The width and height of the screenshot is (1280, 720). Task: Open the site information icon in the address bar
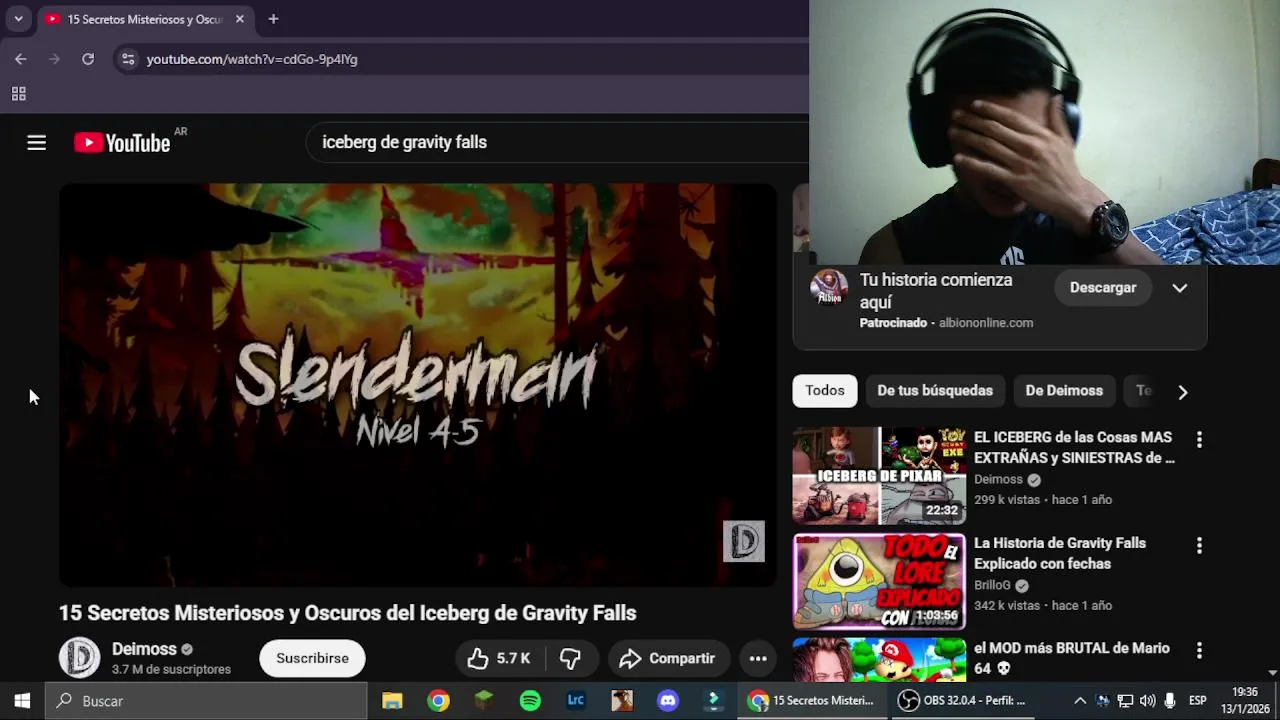tap(128, 59)
